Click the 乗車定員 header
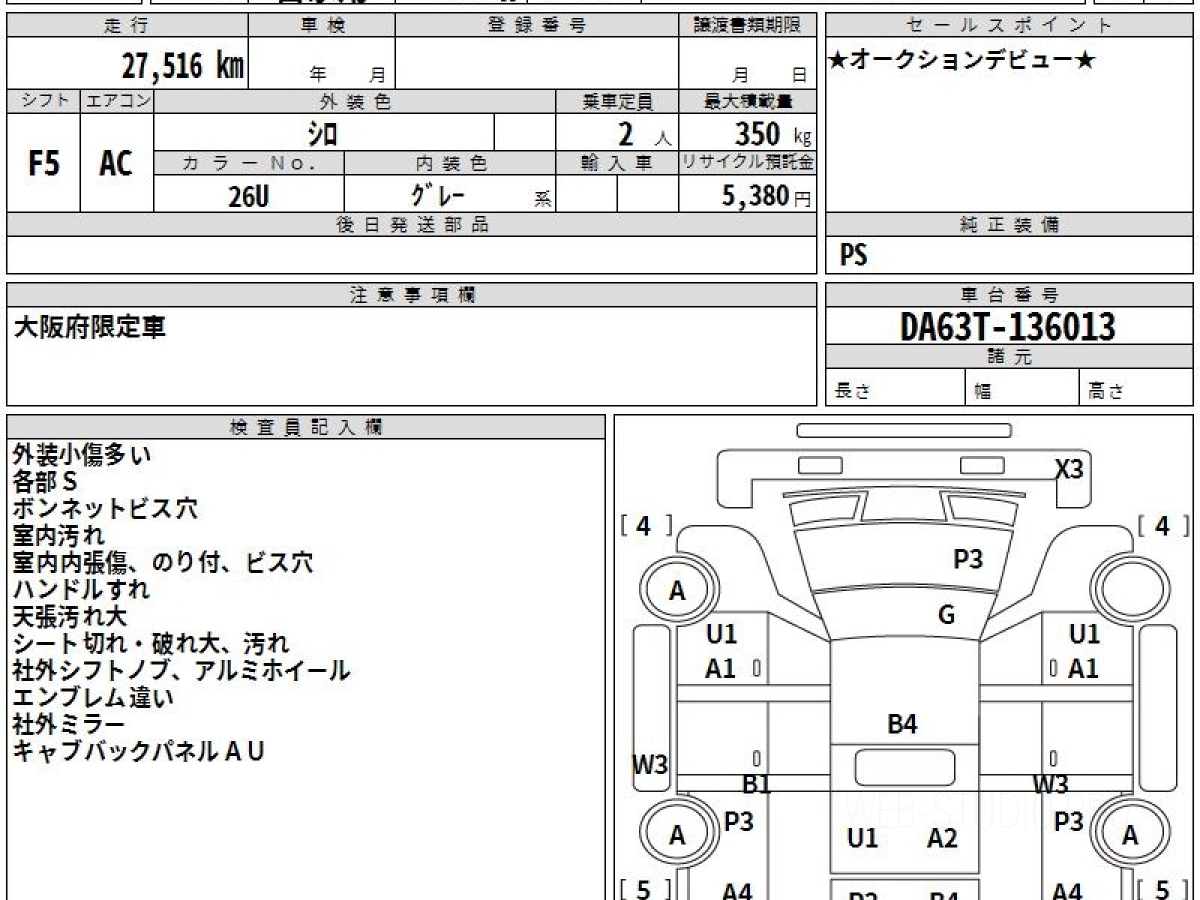 tap(617, 101)
